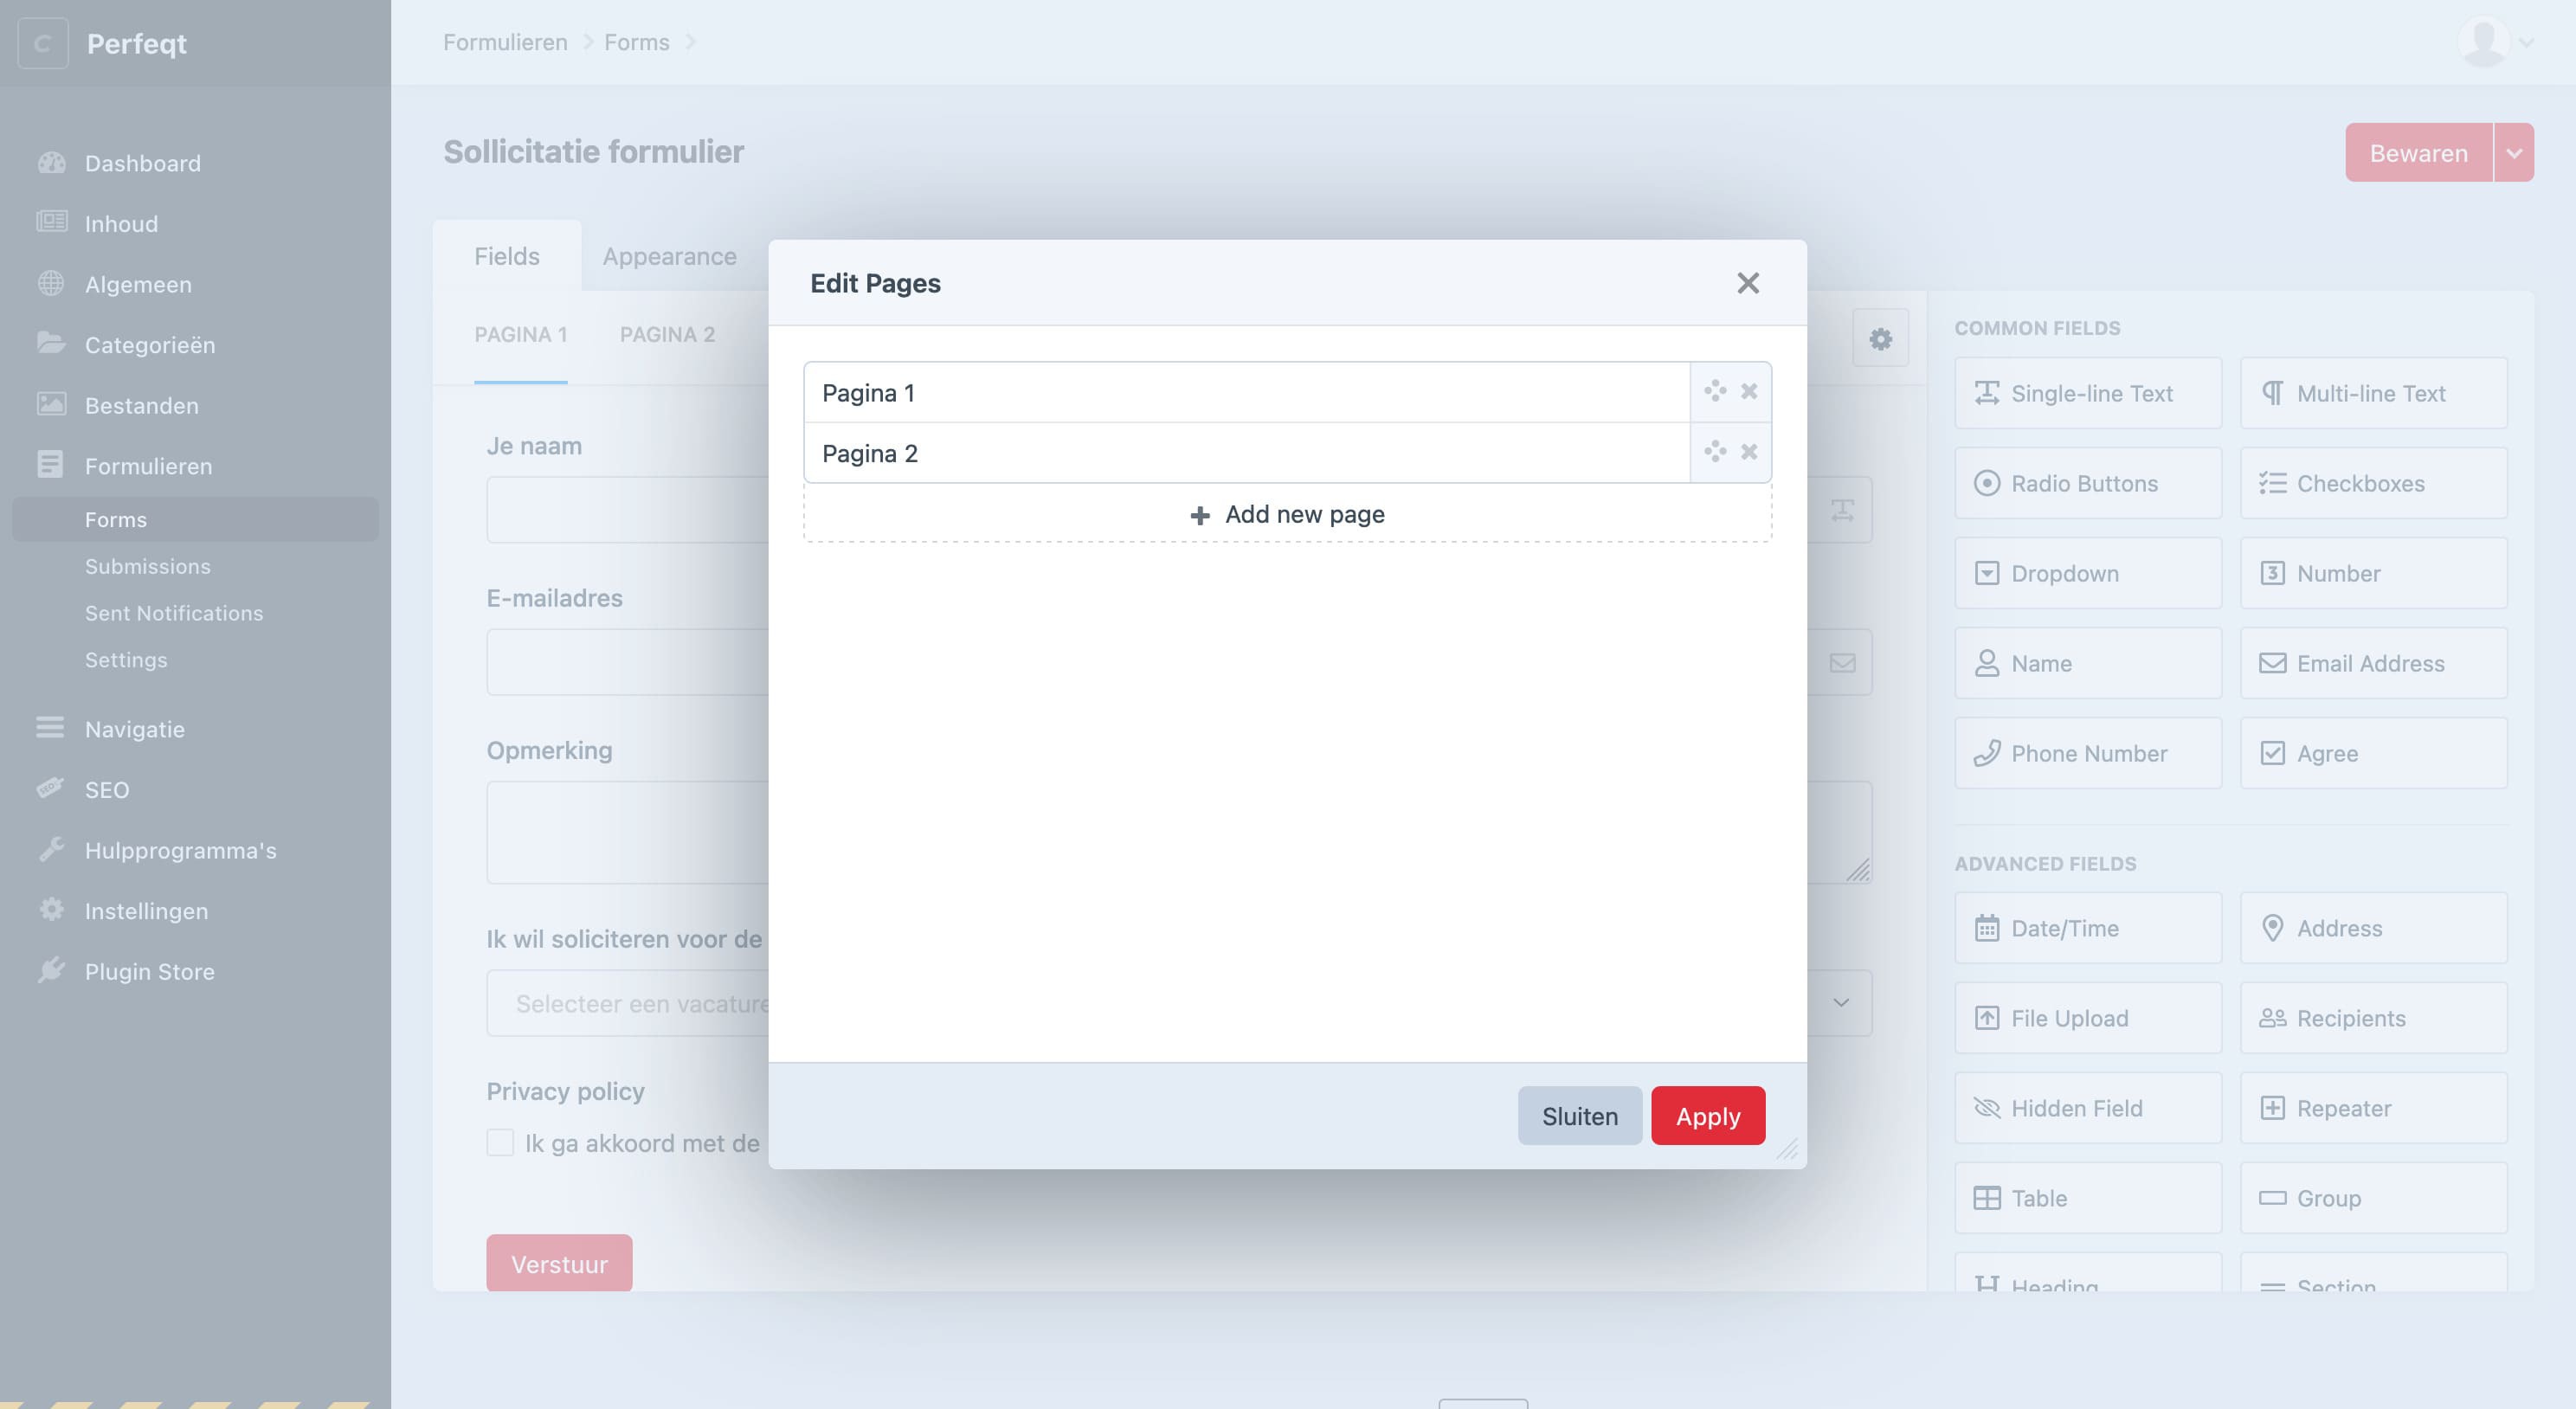Click the File Upload field icon

pos(1983,1017)
